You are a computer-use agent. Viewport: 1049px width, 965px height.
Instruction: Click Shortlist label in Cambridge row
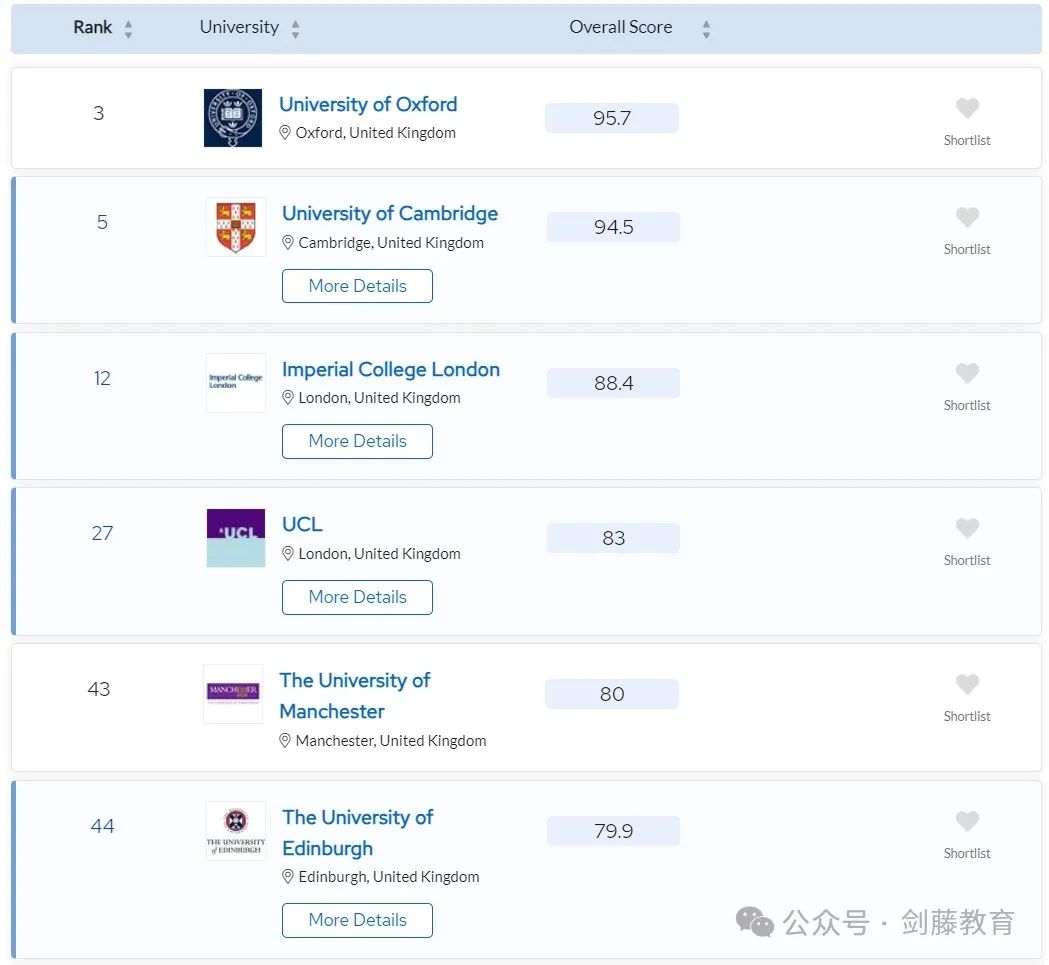click(967, 250)
